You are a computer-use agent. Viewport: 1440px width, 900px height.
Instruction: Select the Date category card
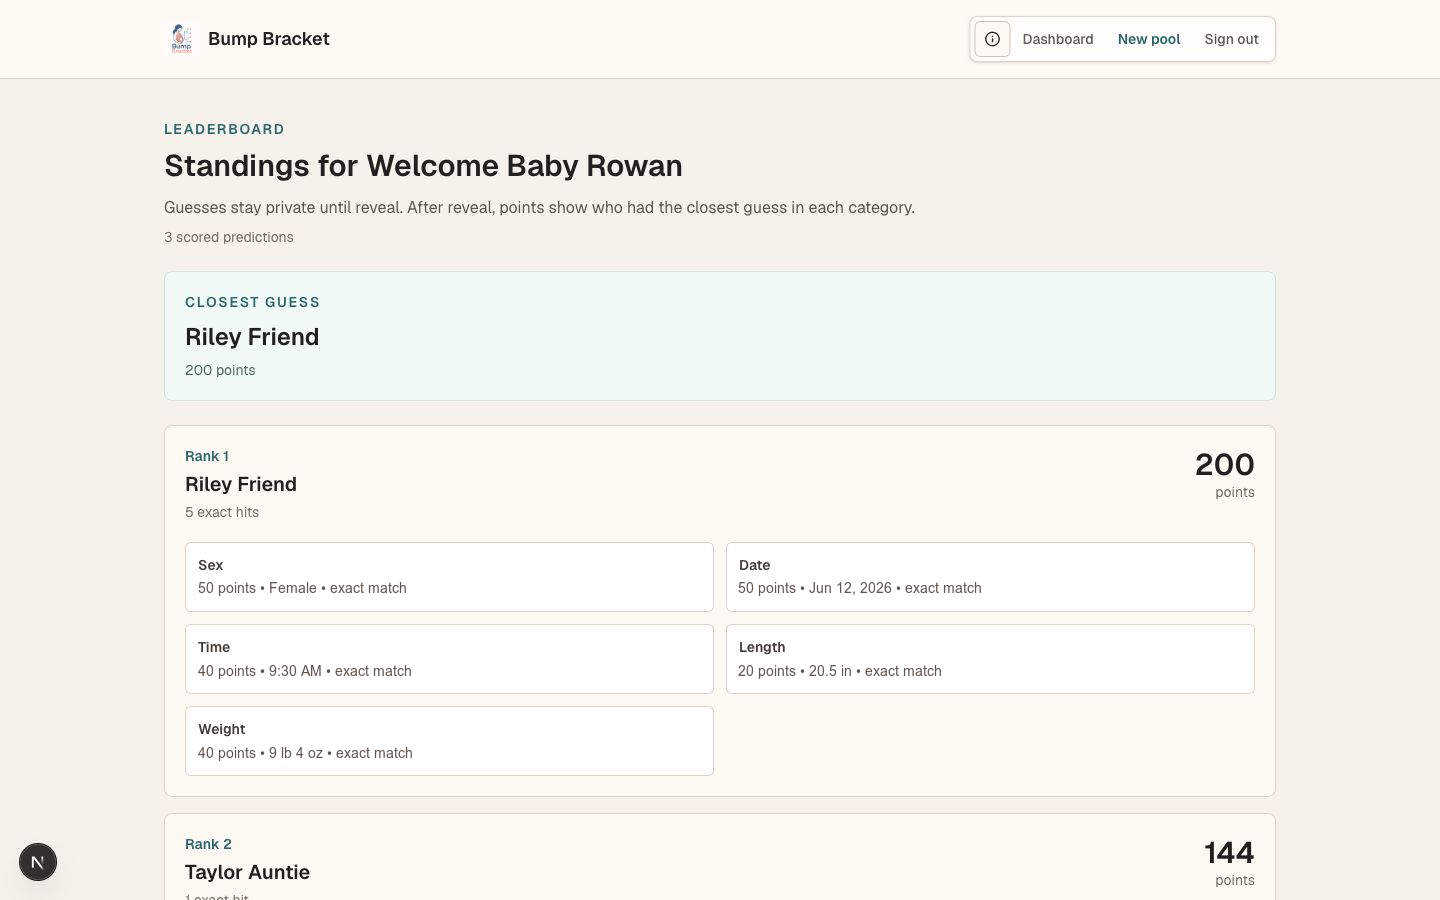tap(990, 577)
